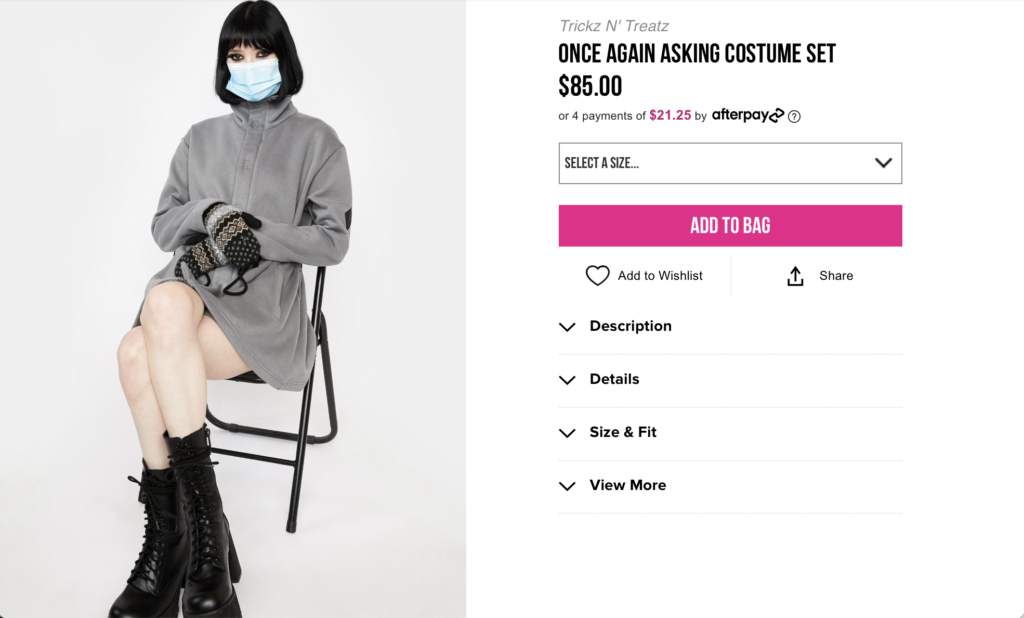Click the share arrow icon

click(x=795, y=276)
